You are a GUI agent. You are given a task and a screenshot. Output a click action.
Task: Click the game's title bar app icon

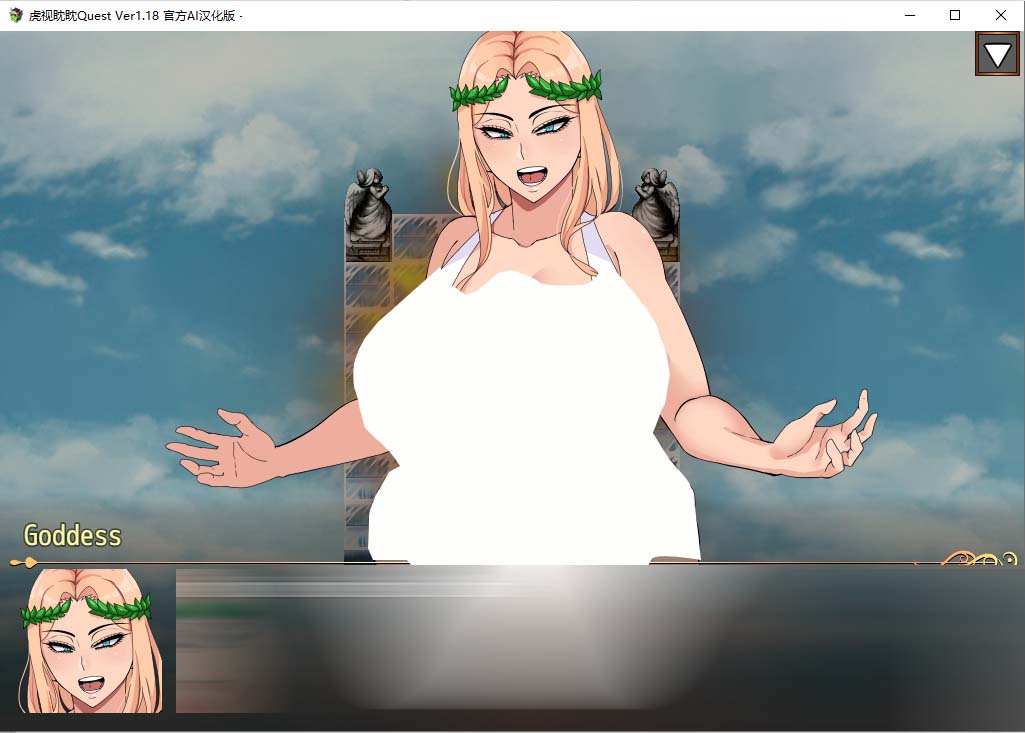point(15,15)
